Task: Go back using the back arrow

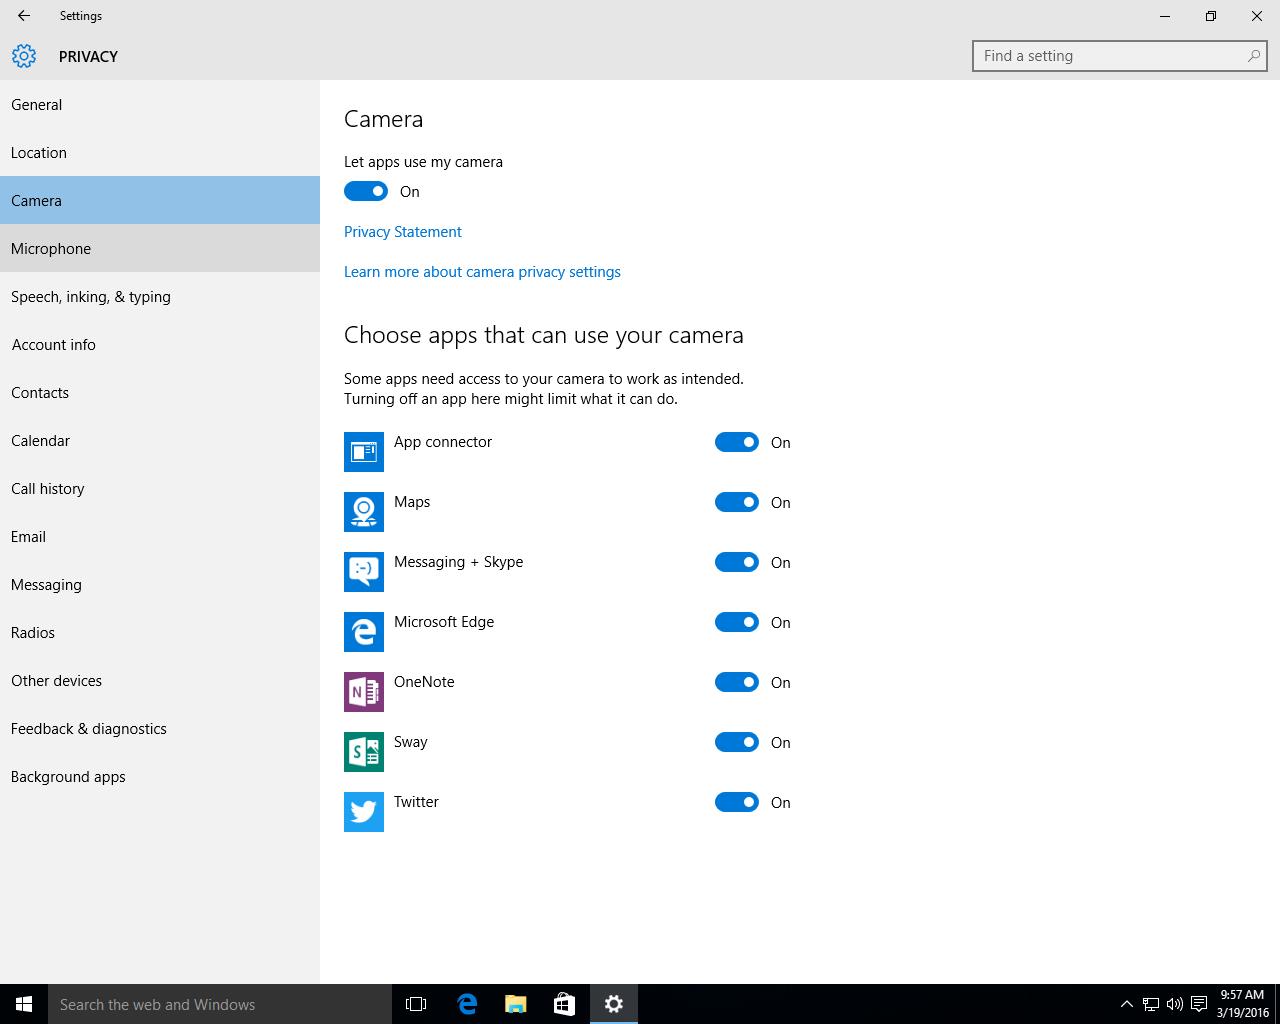Action: tap(23, 16)
